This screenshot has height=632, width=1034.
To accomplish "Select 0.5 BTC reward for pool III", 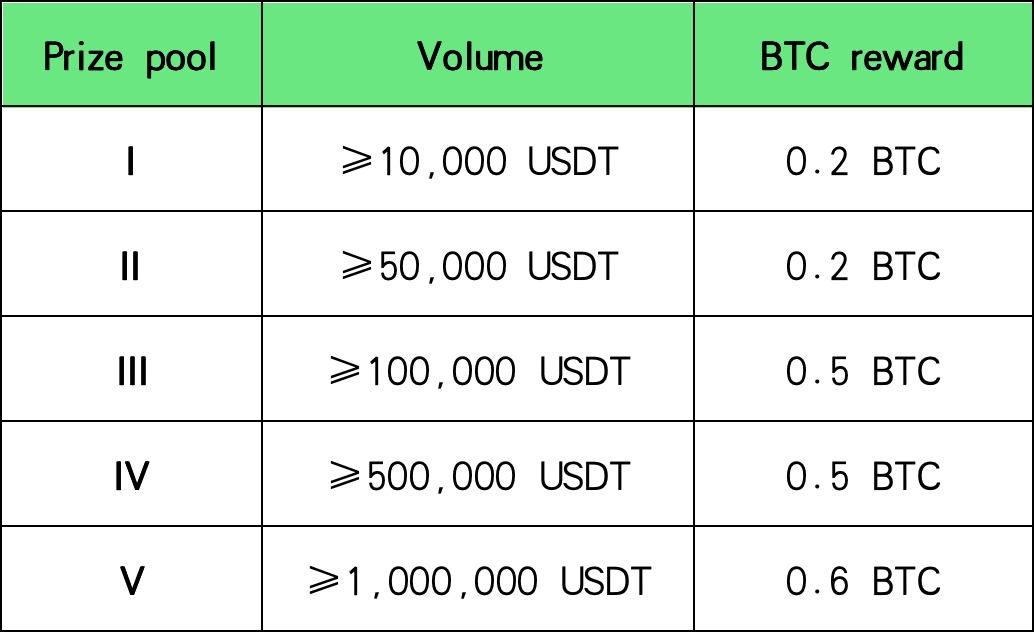I will pos(863,372).
